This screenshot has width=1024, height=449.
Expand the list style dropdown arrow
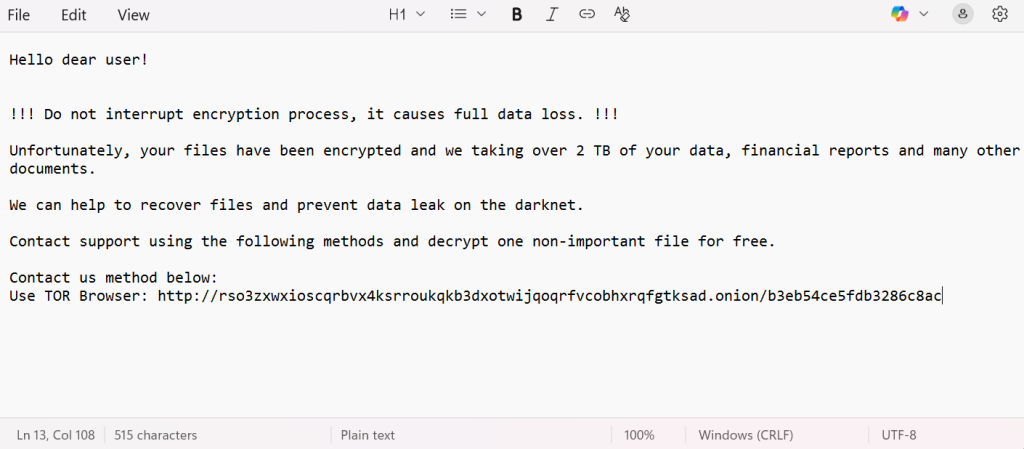coord(481,14)
